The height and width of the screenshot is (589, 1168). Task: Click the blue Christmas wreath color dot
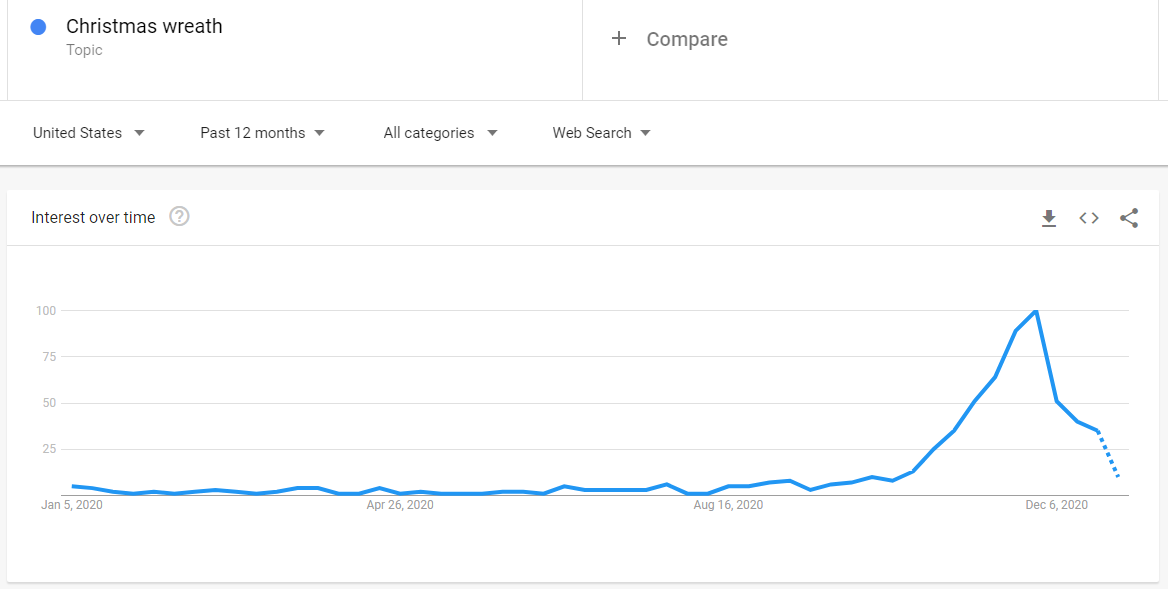[x=38, y=28]
